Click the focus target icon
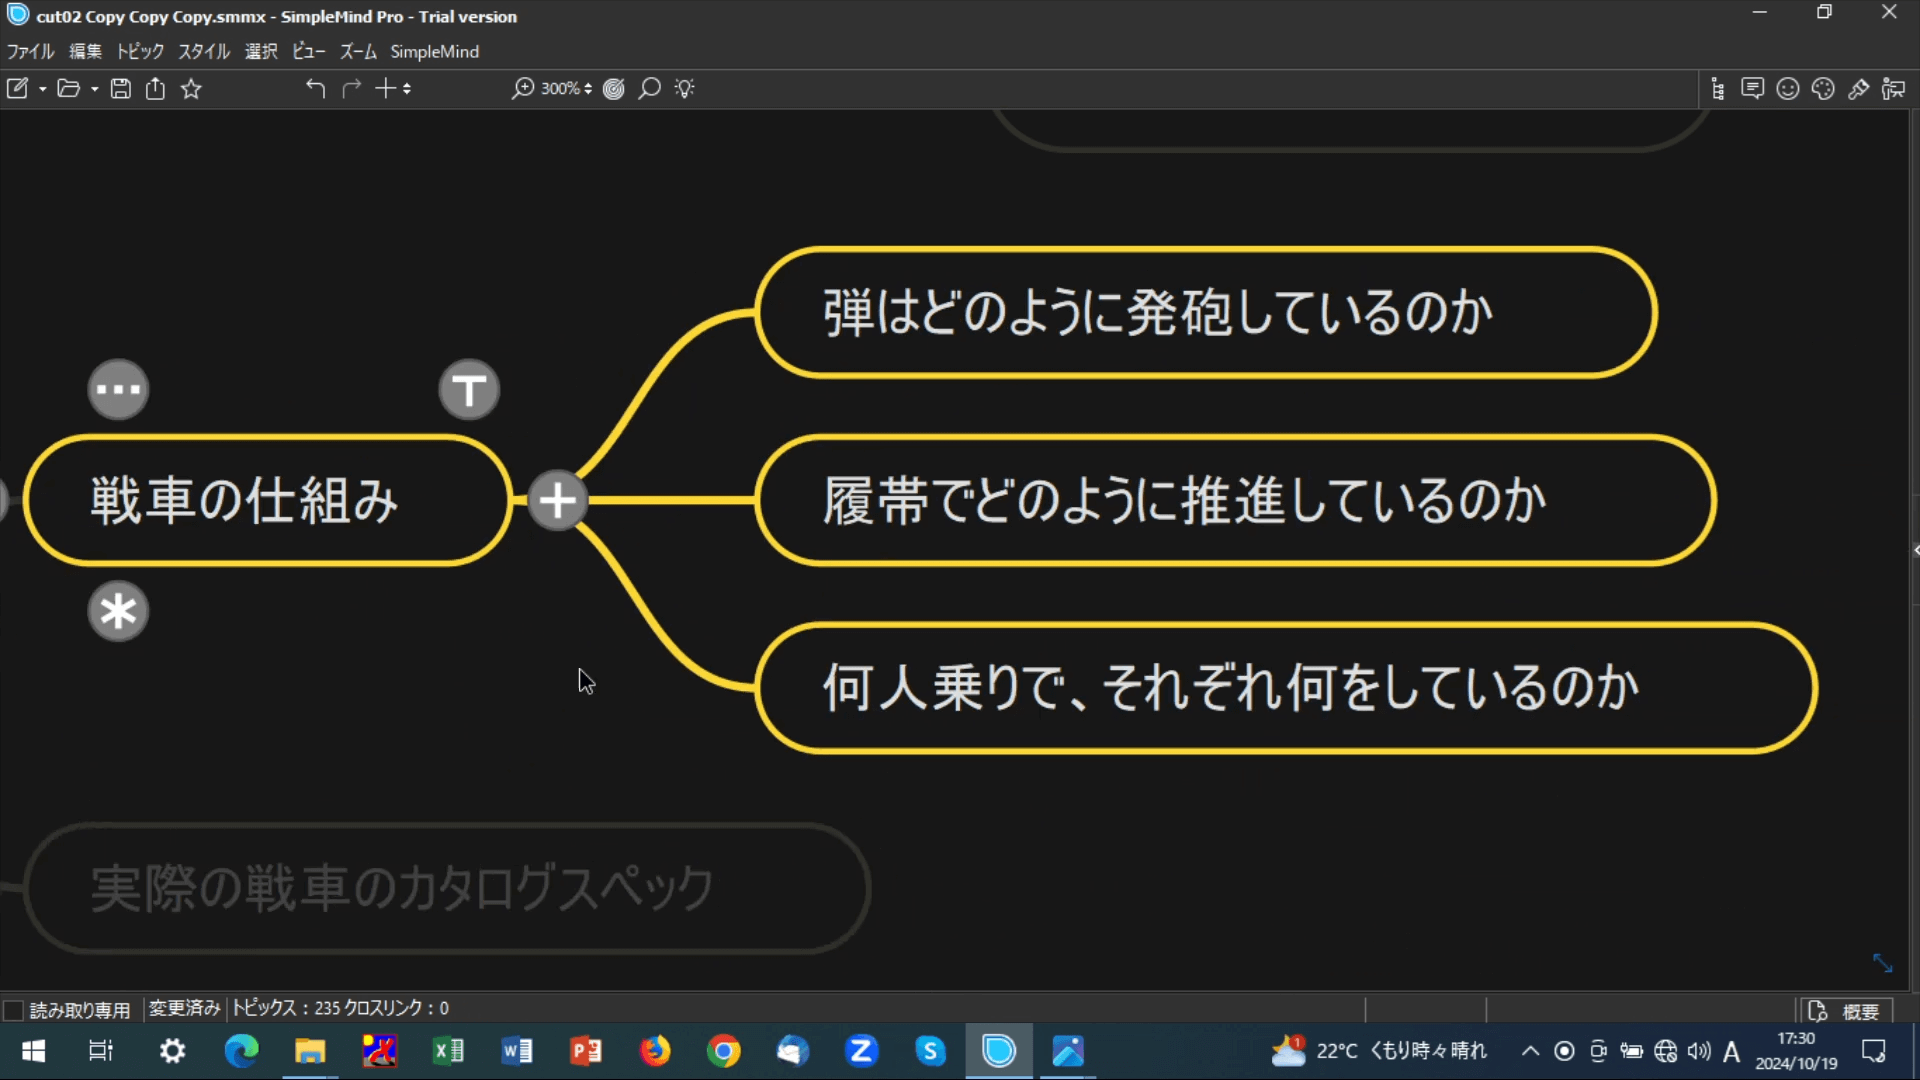1920x1080 pixels. point(614,89)
